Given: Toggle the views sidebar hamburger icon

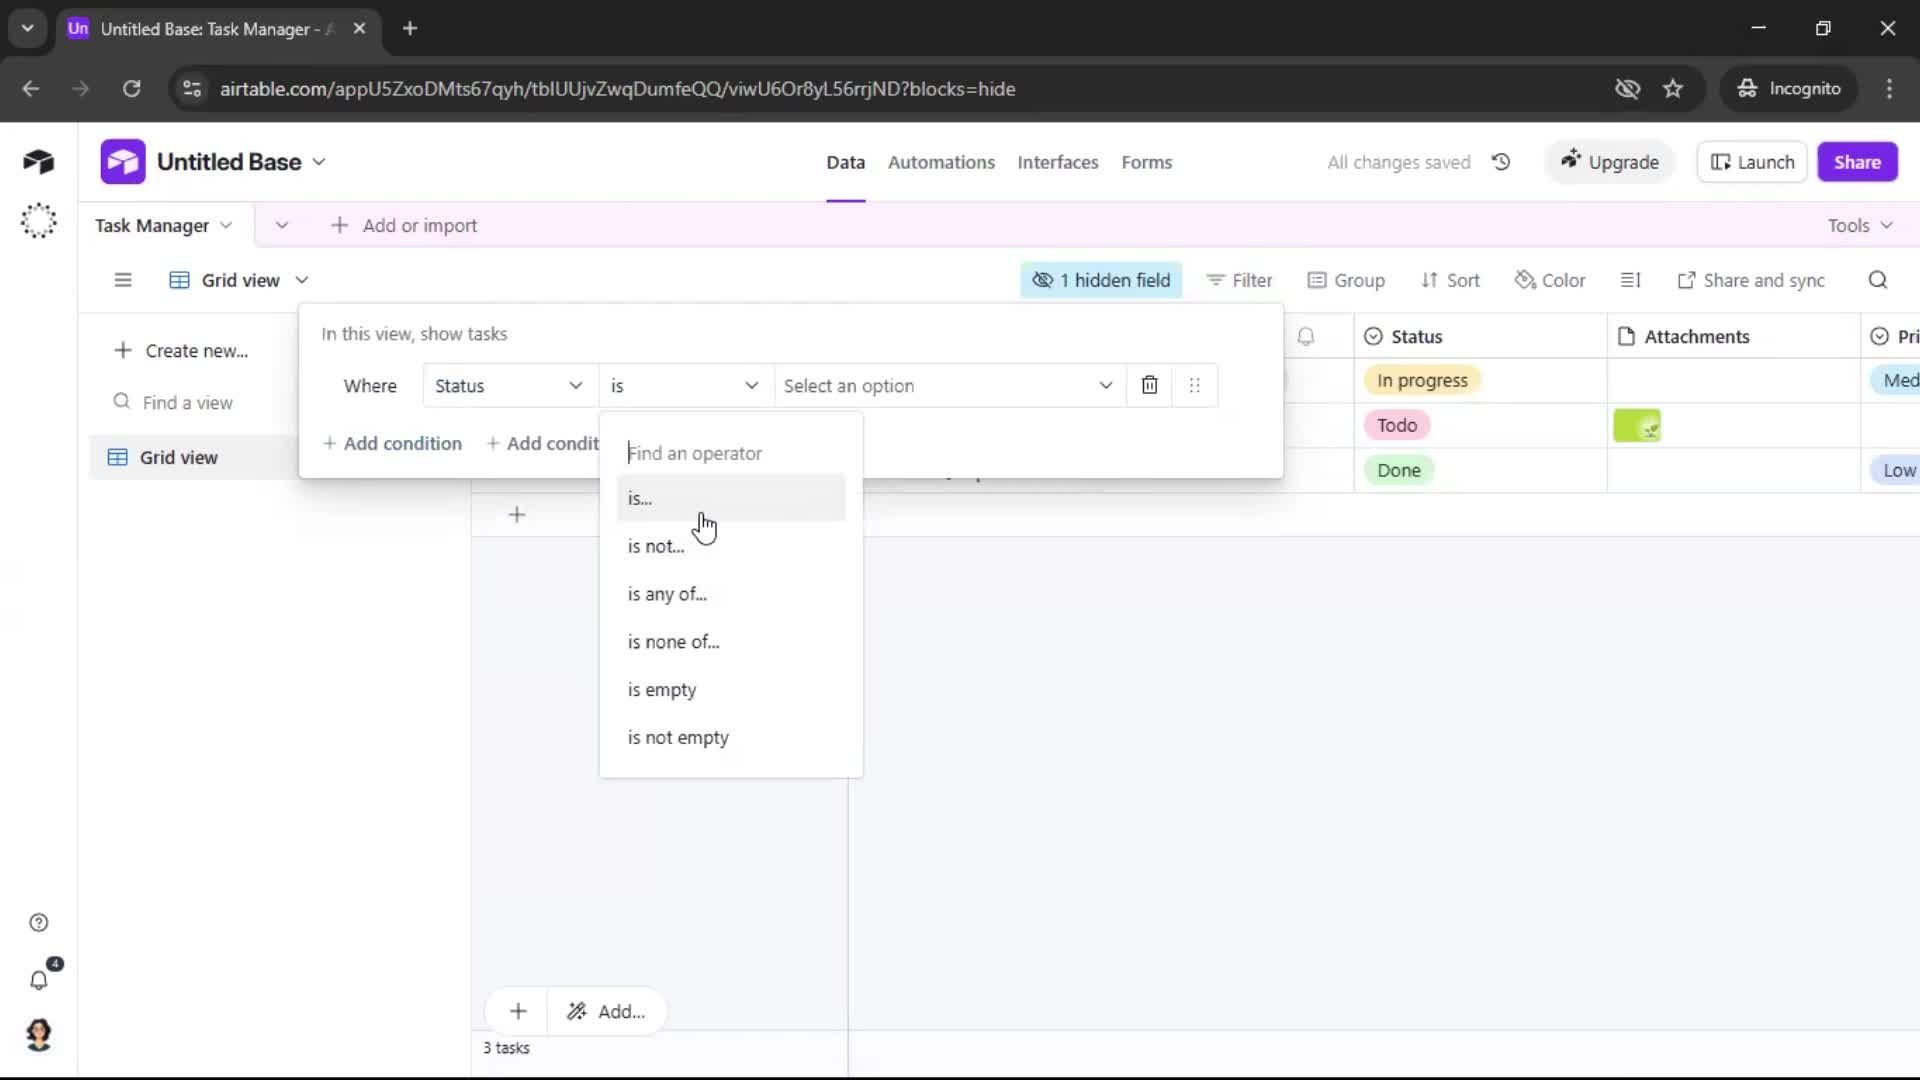Looking at the screenshot, I should pos(123,280).
